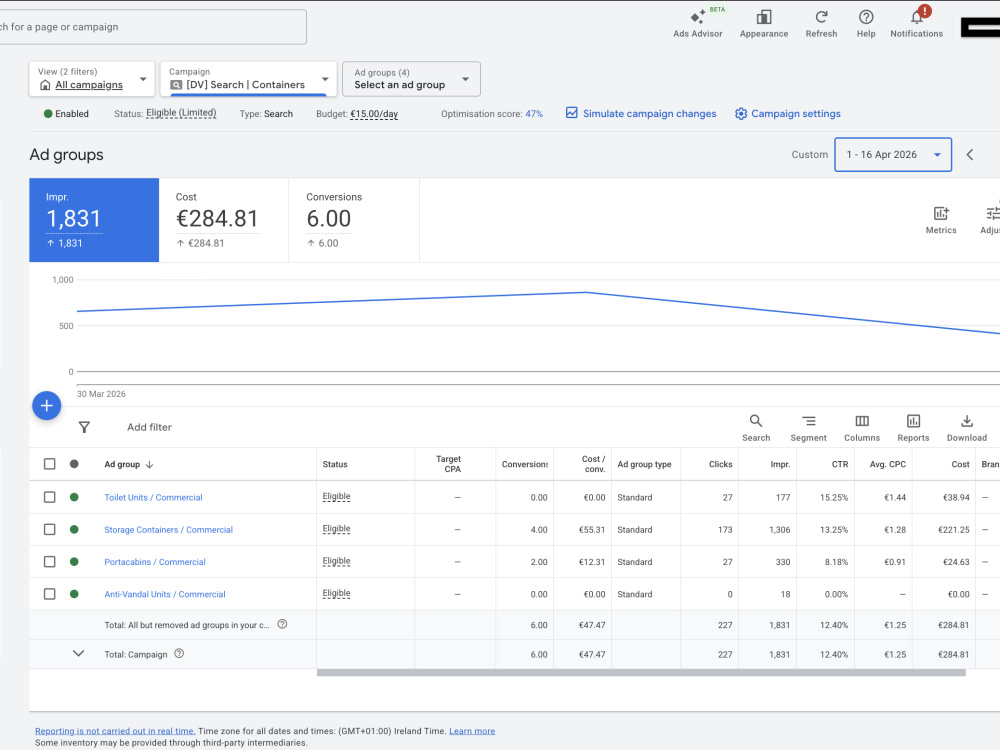Select the Portacabins / Commercial row checkbox
Viewport: 1000px width, 750px height.
[49, 561]
